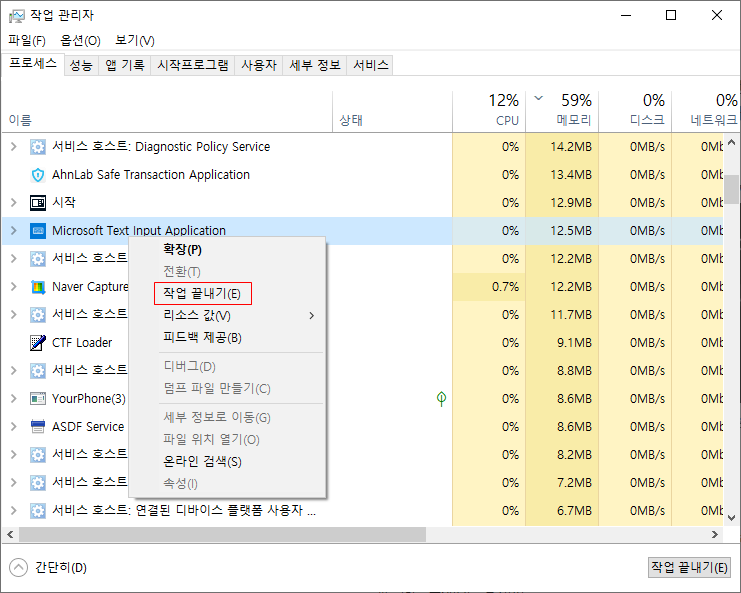This screenshot has height=593, width=741.
Task: Click the AhnLab Safe Transaction Application name
Action: tap(151, 175)
